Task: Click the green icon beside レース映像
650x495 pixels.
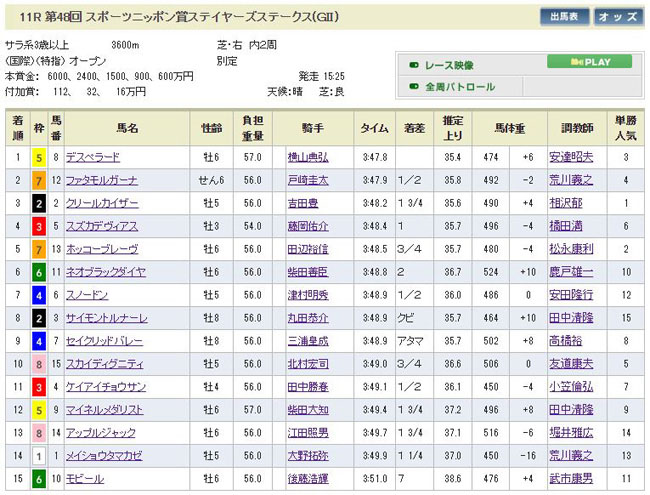Action: 413,64
